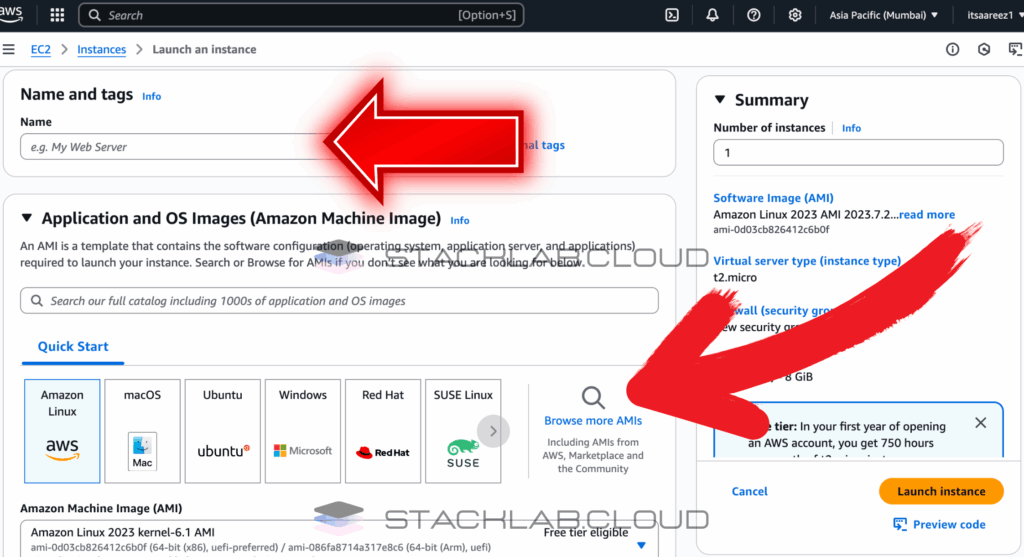Click the t2.micro instance type text
Image resolution: width=1024 pixels, height=557 pixels.
735,278
